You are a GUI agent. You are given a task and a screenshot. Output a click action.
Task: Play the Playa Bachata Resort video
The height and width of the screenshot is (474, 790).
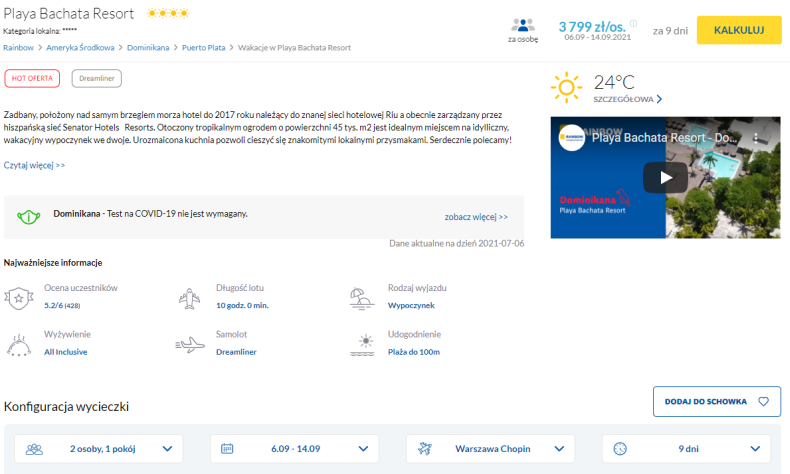665,177
